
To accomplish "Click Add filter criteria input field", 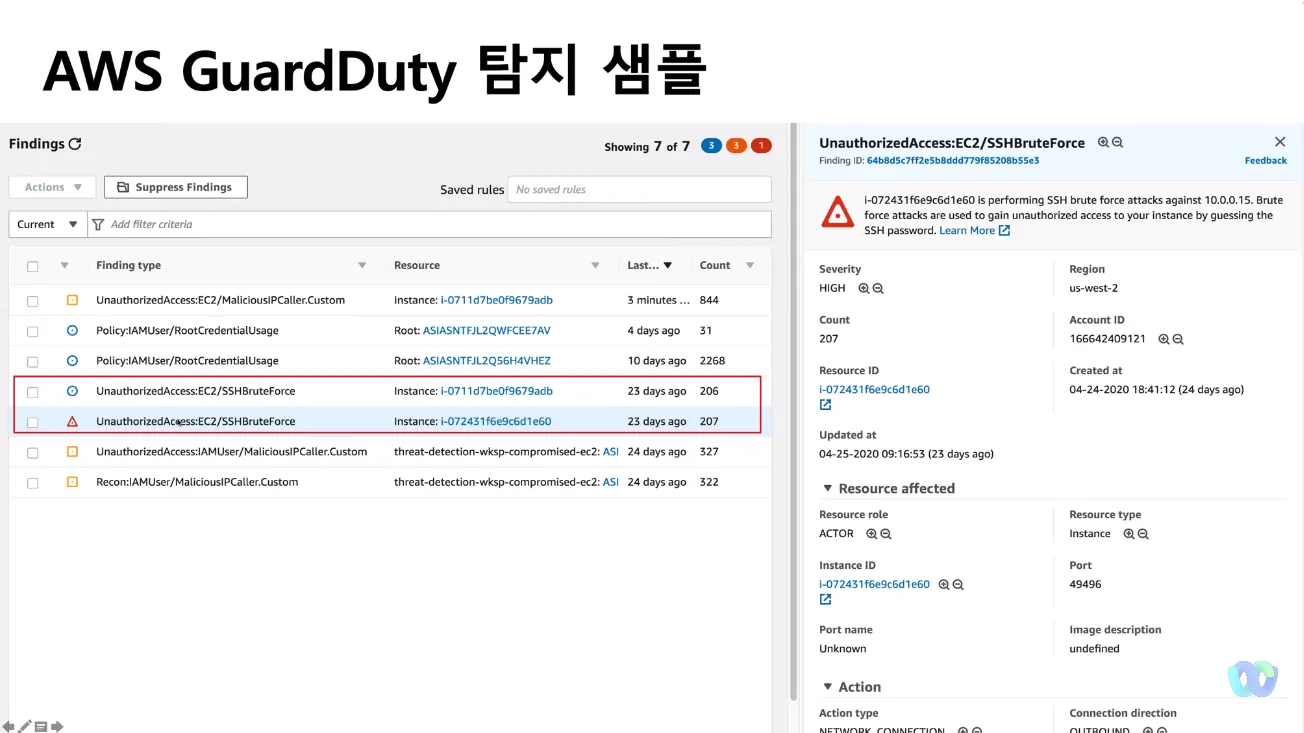I will tap(430, 224).
